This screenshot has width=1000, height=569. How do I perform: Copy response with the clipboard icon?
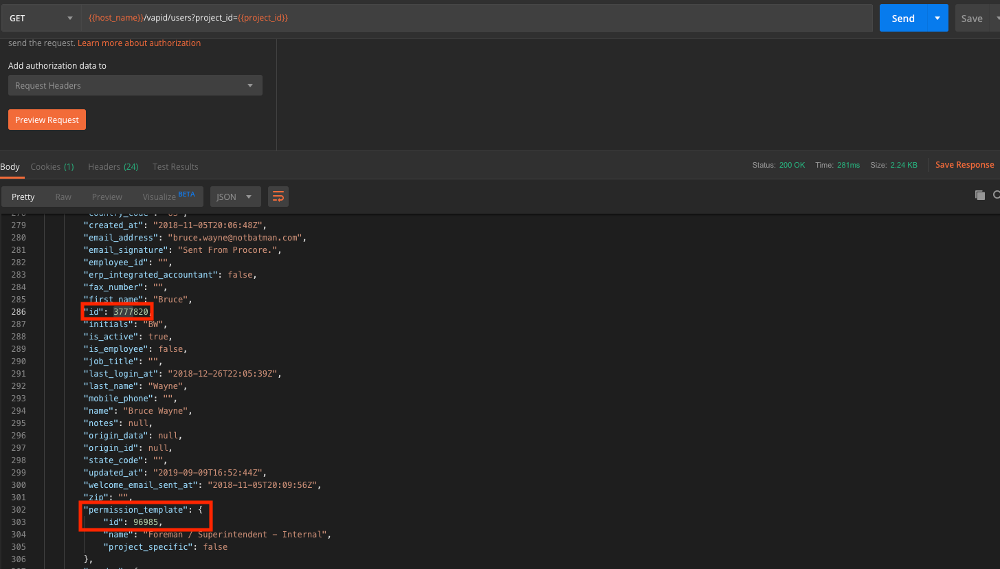tap(980, 195)
